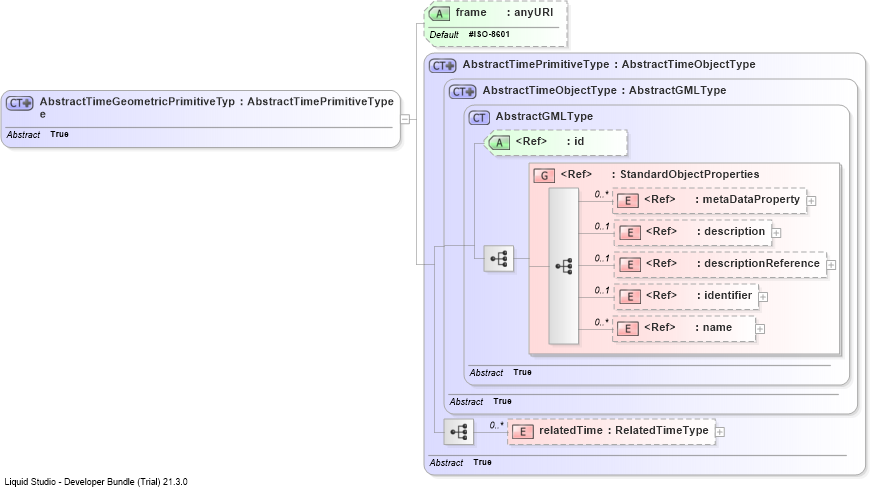Click the 'AbstractTimePrimitiveType : AbstractTimeObjectType' heading

tap(609, 64)
